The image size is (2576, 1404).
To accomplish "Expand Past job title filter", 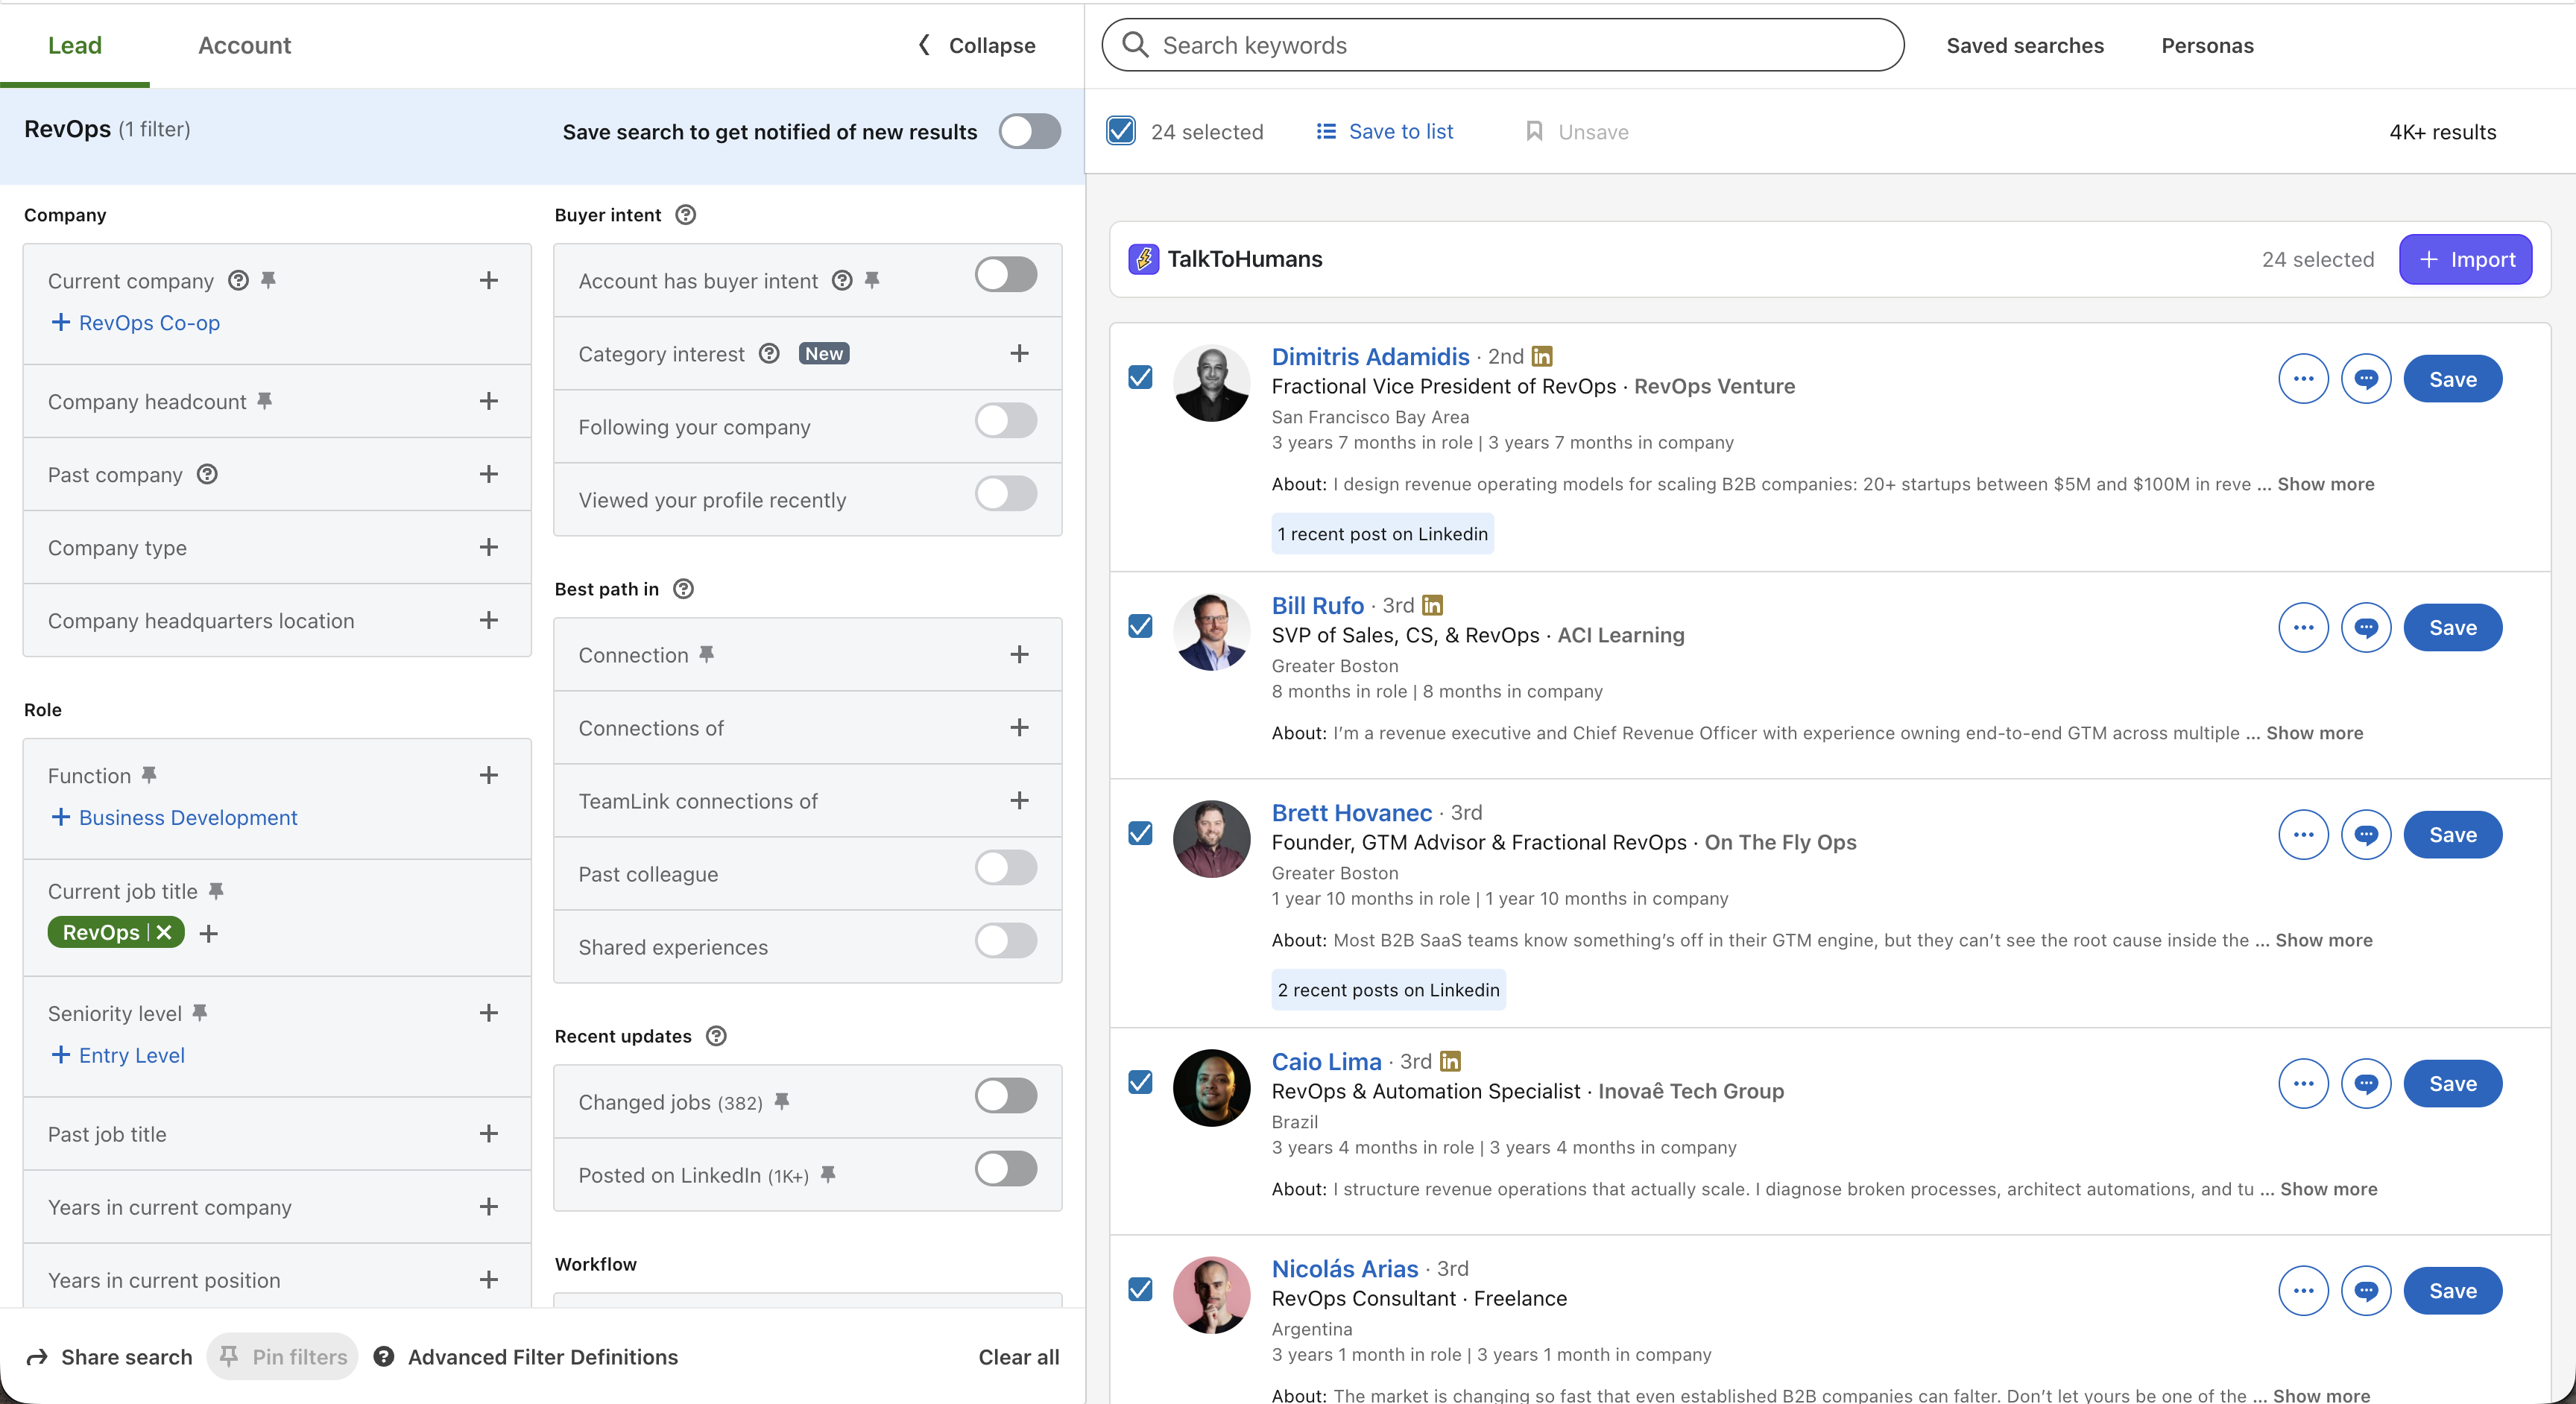I will 488,1134.
